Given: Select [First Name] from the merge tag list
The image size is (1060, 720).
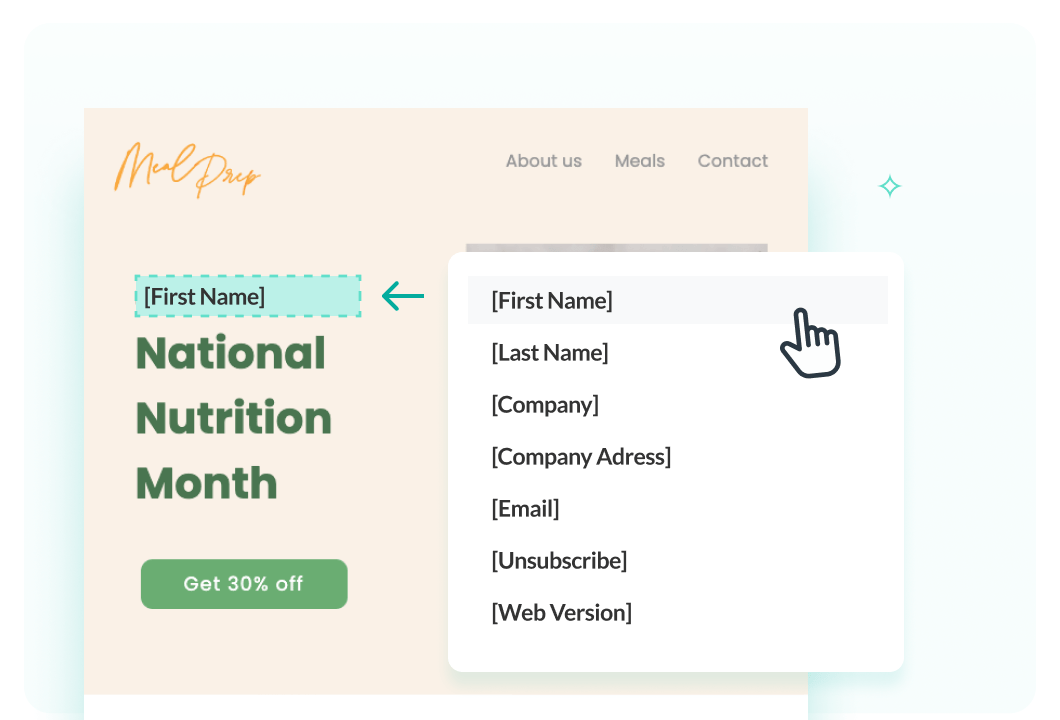Looking at the screenshot, I should pyautogui.click(x=677, y=300).
